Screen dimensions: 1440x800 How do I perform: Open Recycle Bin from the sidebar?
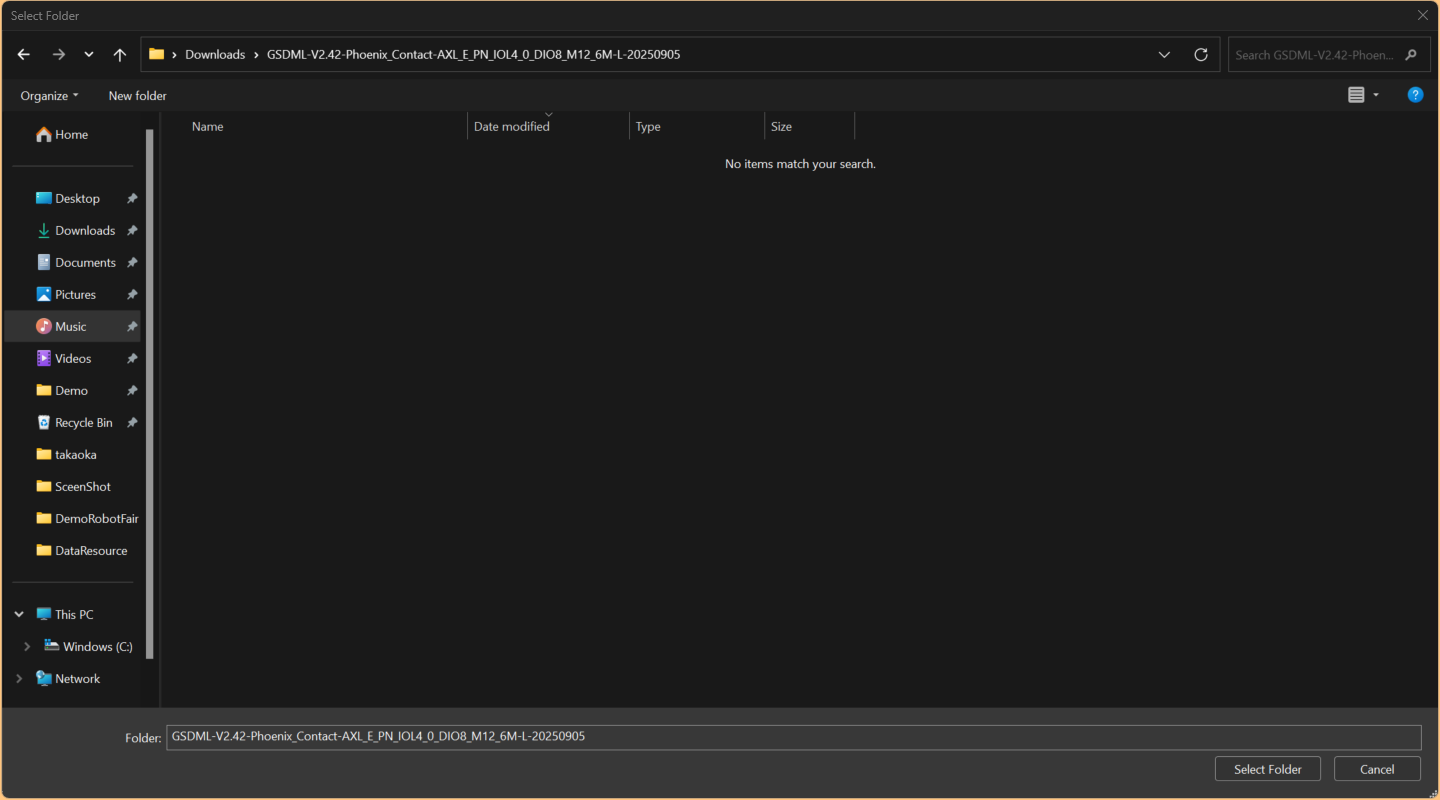tap(83, 422)
